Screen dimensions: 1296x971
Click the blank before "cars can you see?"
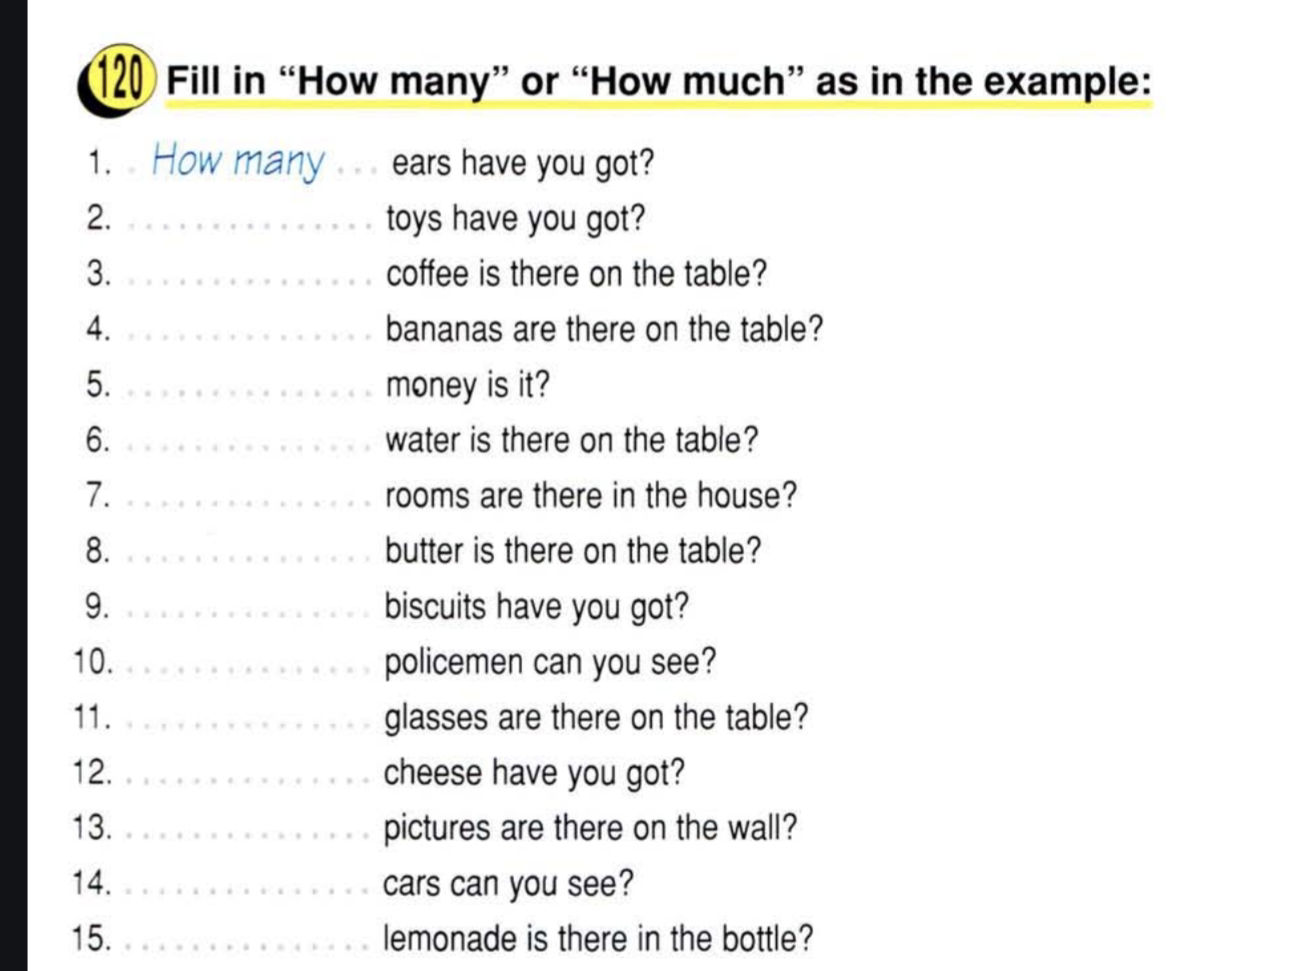[248, 888]
